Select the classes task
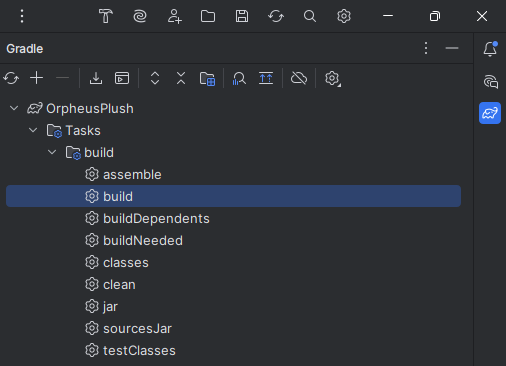 pos(233,262)
